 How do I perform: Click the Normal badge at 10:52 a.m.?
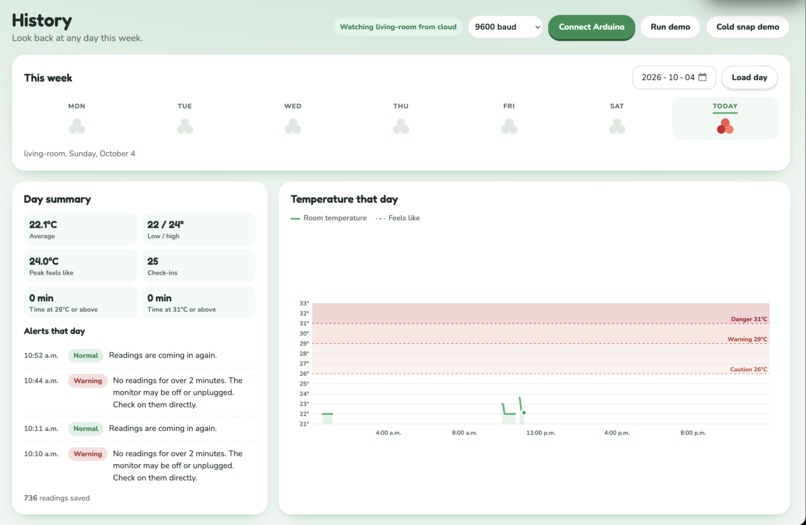86,355
